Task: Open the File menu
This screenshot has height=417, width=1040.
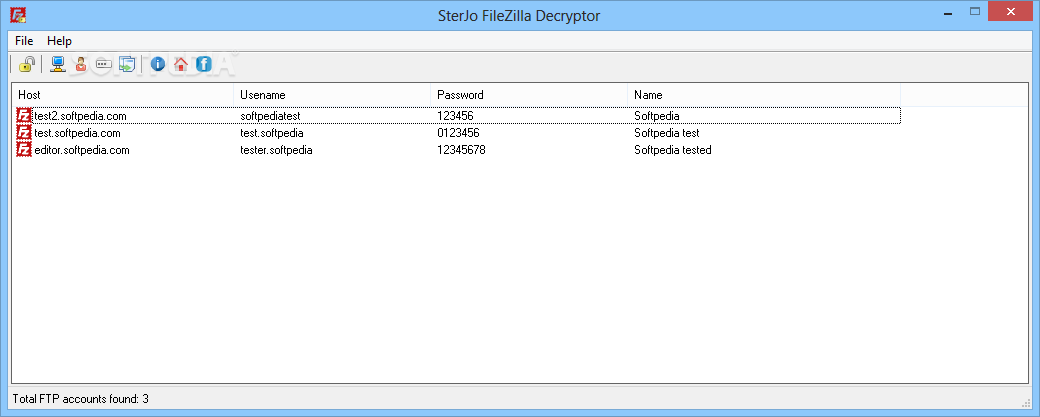Action: (24, 40)
